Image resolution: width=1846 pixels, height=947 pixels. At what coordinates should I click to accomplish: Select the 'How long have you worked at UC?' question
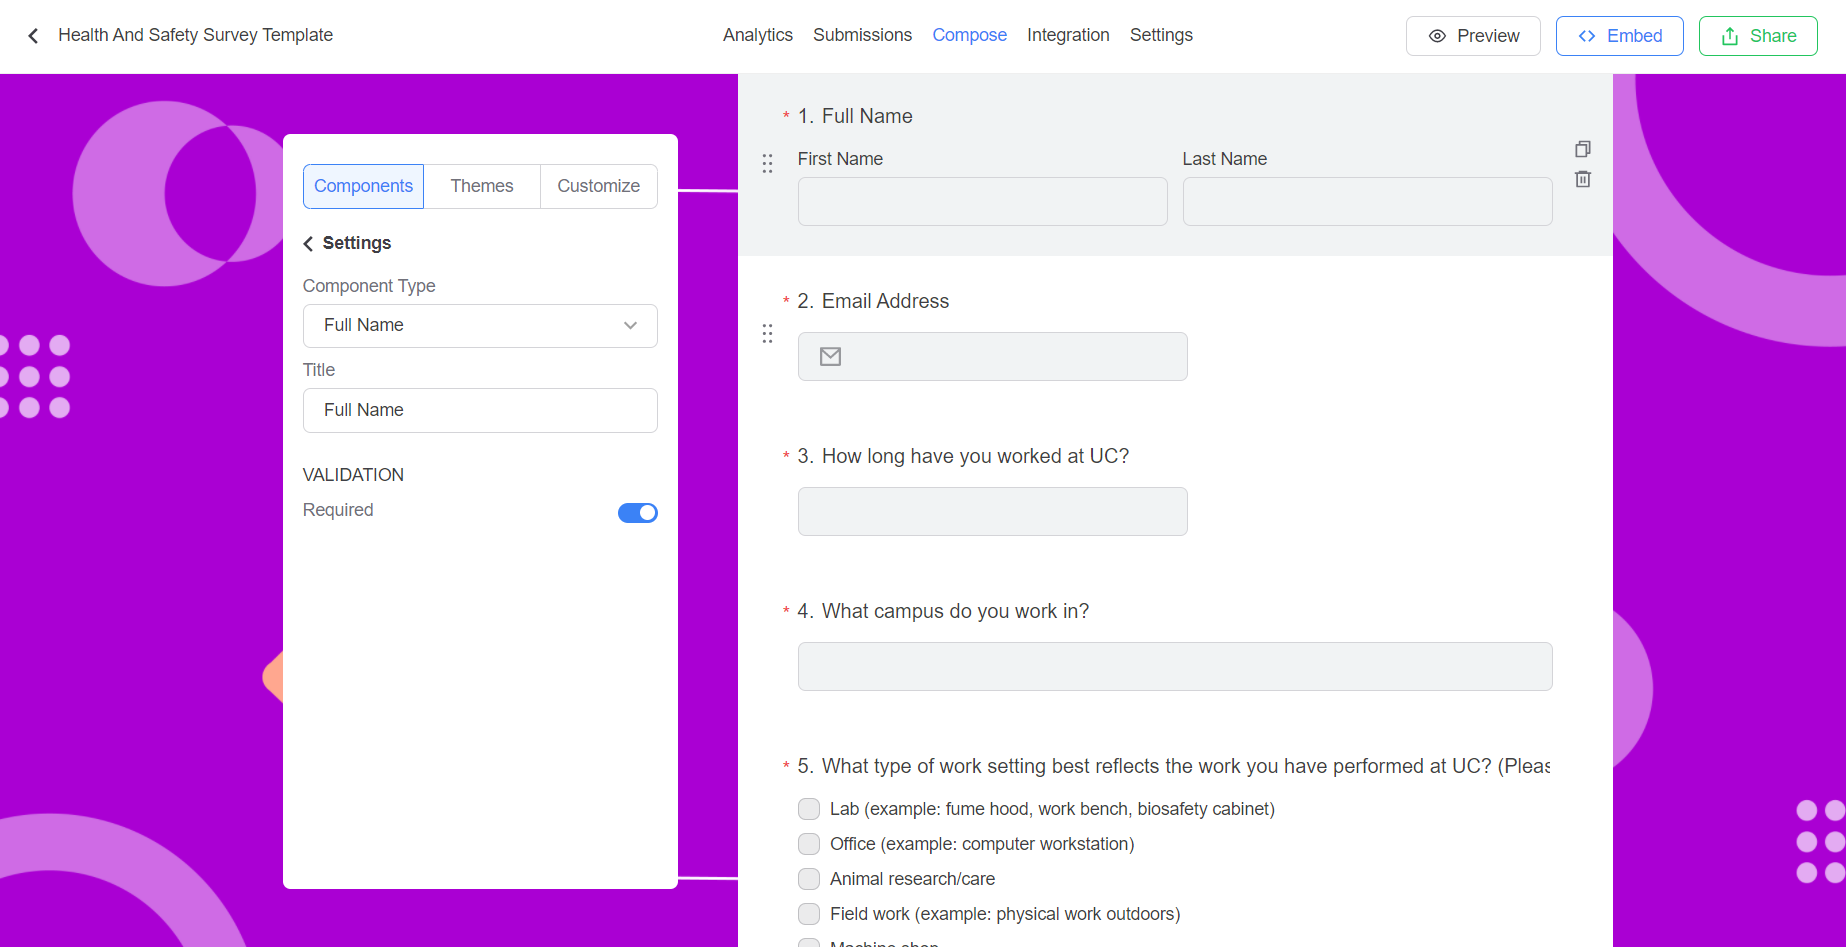(963, 456)
